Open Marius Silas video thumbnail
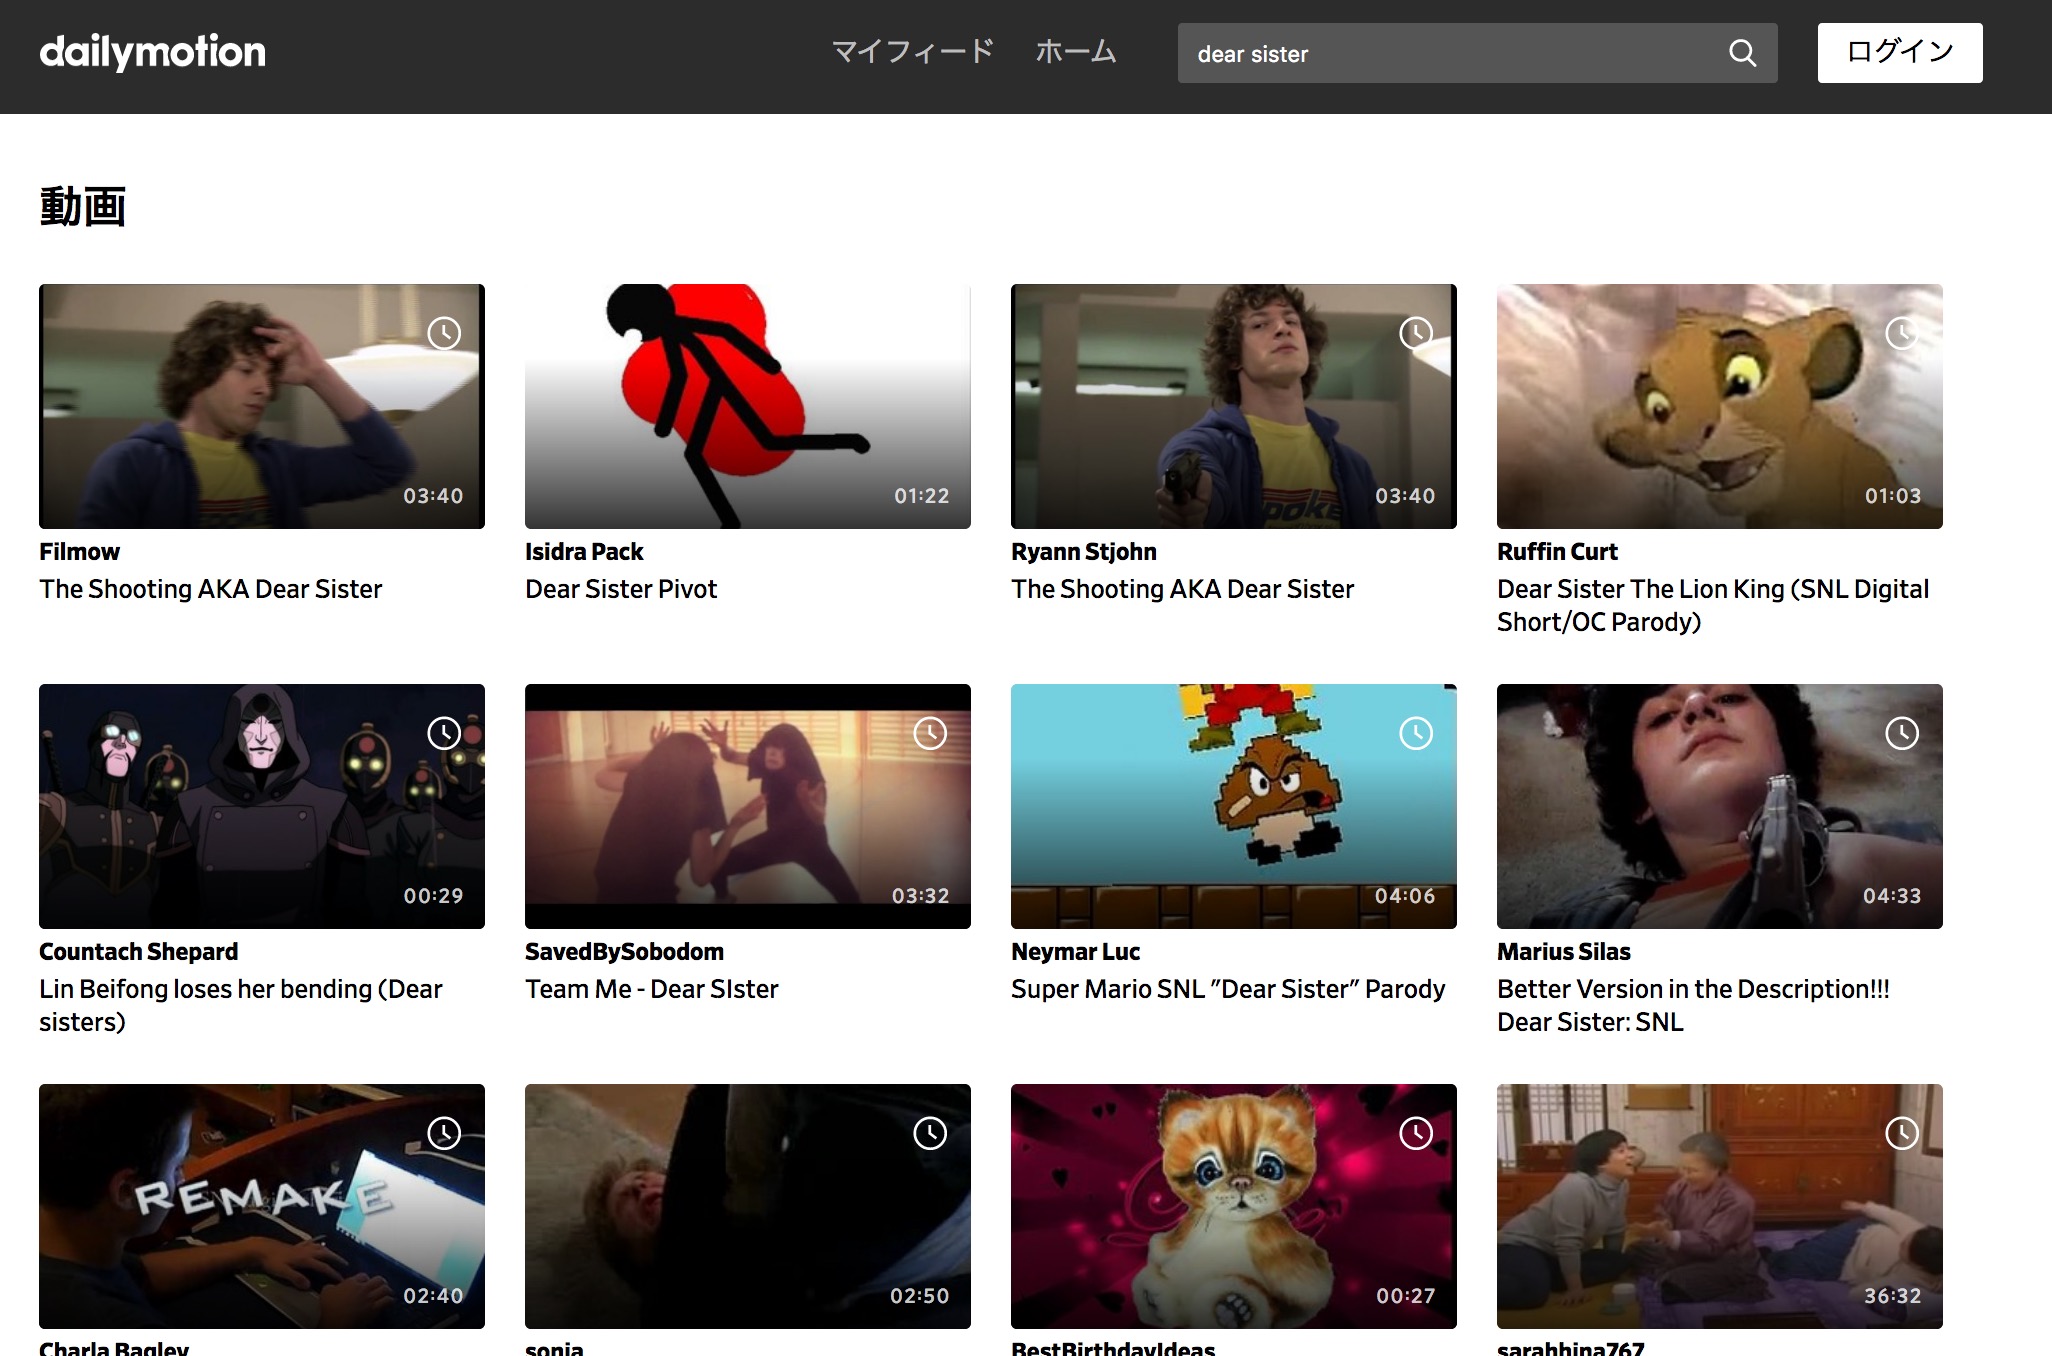The width and height of the screenshot is (2052, 1356). click(x=1720, y=806)
